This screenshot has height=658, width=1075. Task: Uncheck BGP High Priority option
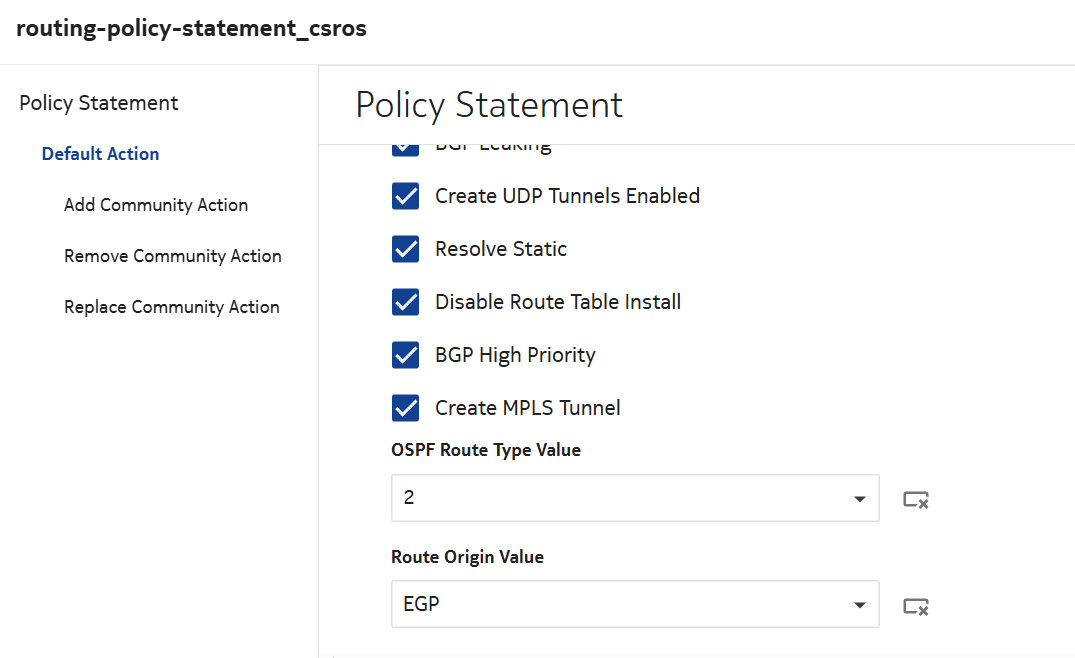coord(405,355)
